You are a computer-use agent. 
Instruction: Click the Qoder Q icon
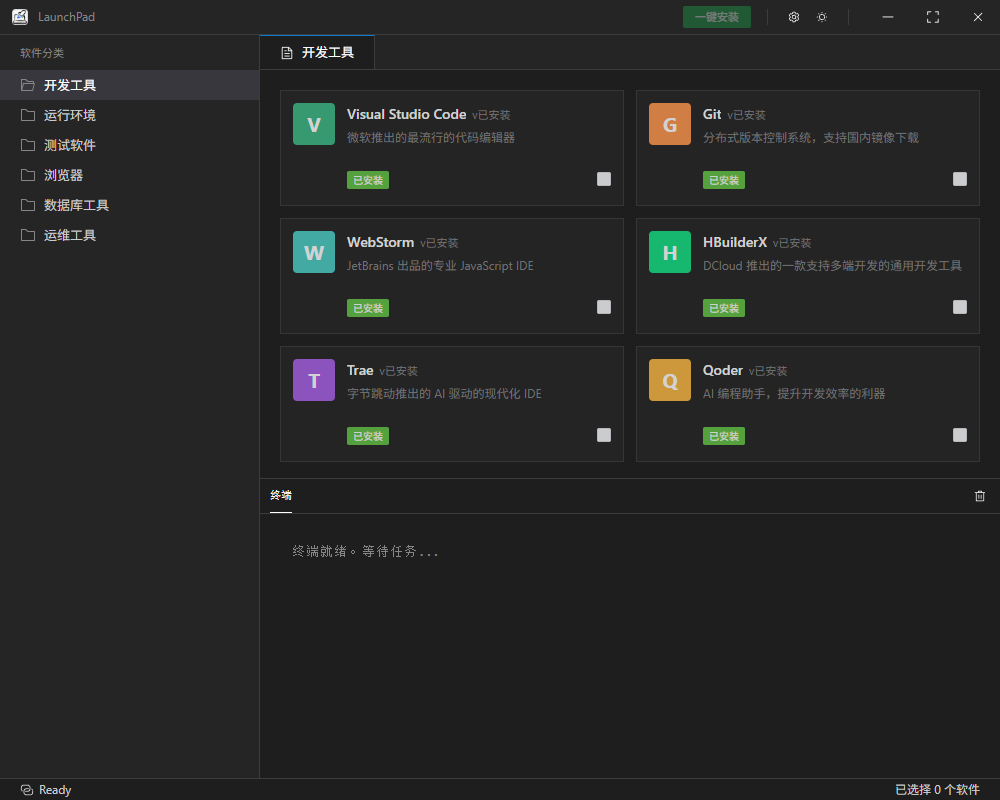[x=670, y=380]
